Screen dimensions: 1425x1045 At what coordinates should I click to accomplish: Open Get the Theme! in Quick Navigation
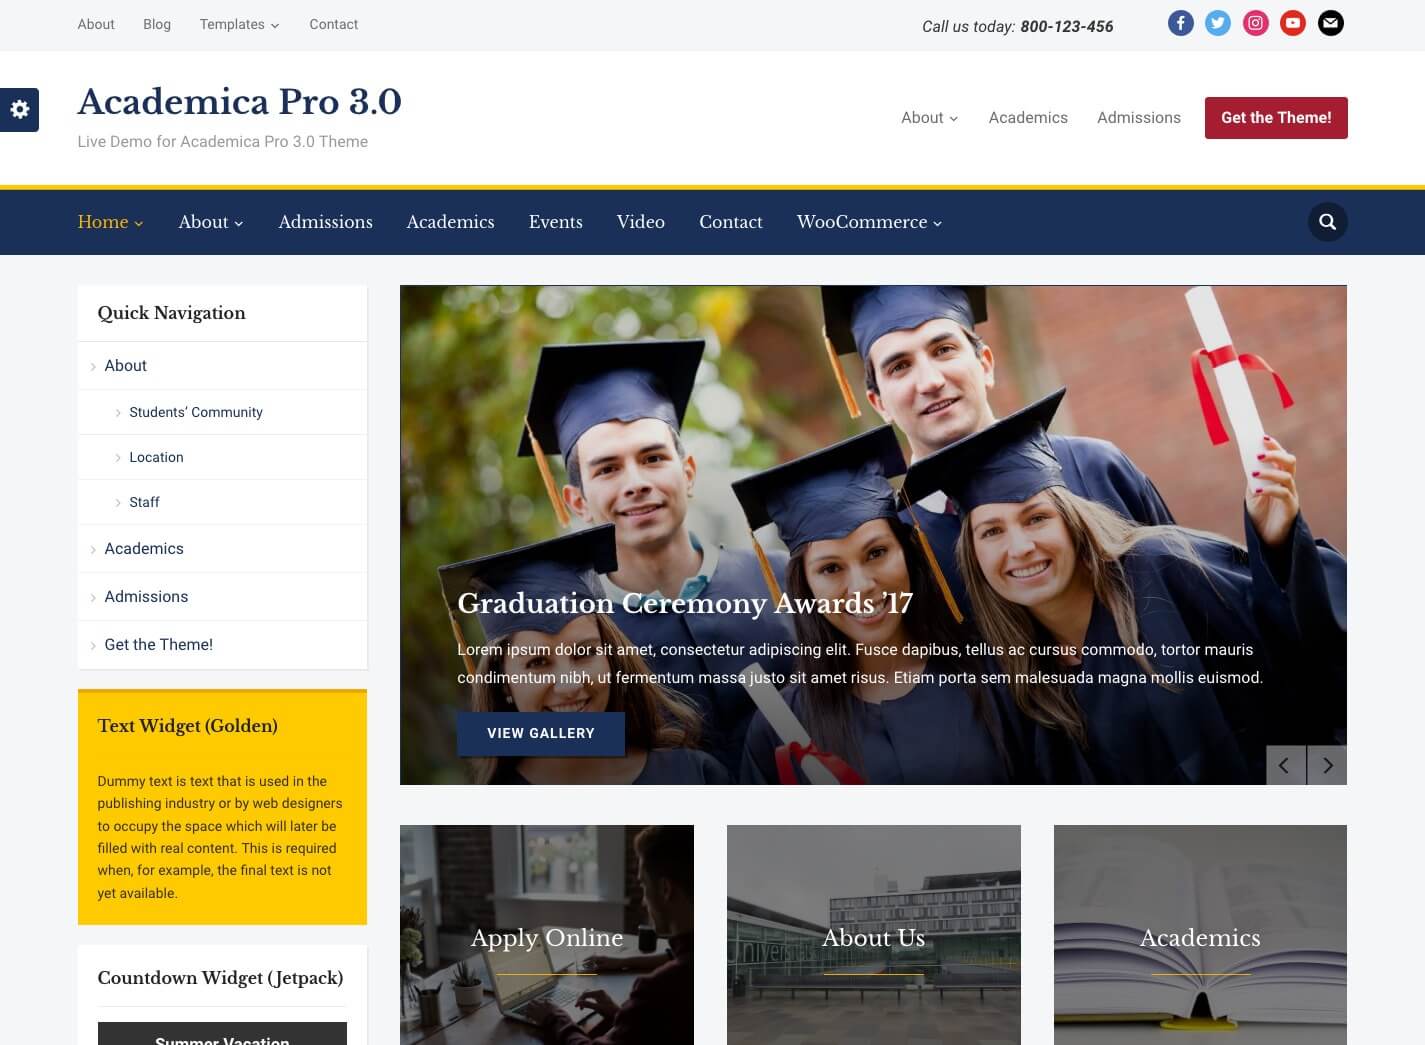point(158,645)
